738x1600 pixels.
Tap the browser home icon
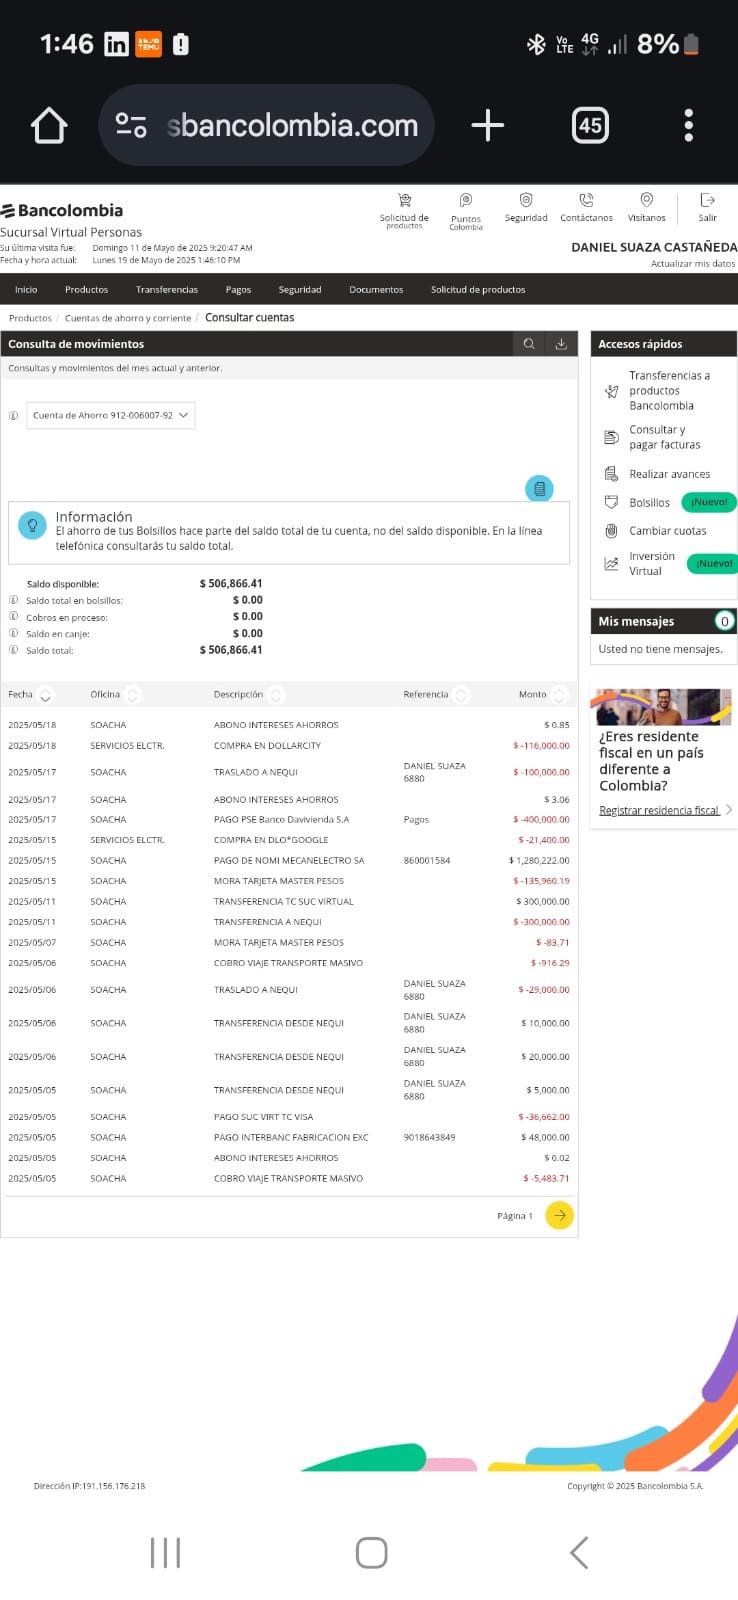(49, 126)
